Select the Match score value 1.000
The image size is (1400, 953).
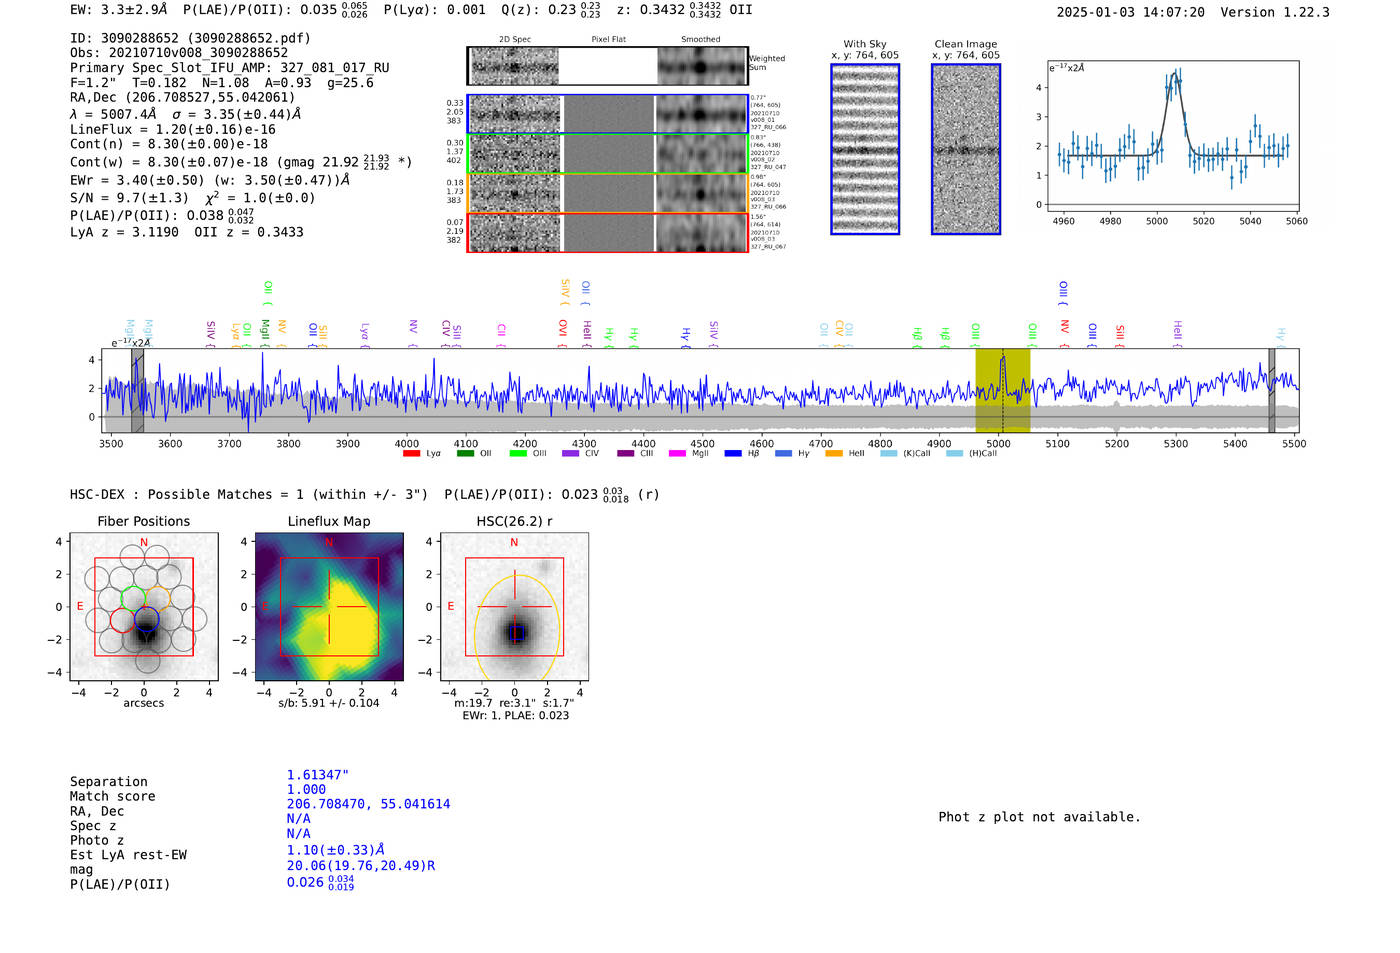coord(307,790)
